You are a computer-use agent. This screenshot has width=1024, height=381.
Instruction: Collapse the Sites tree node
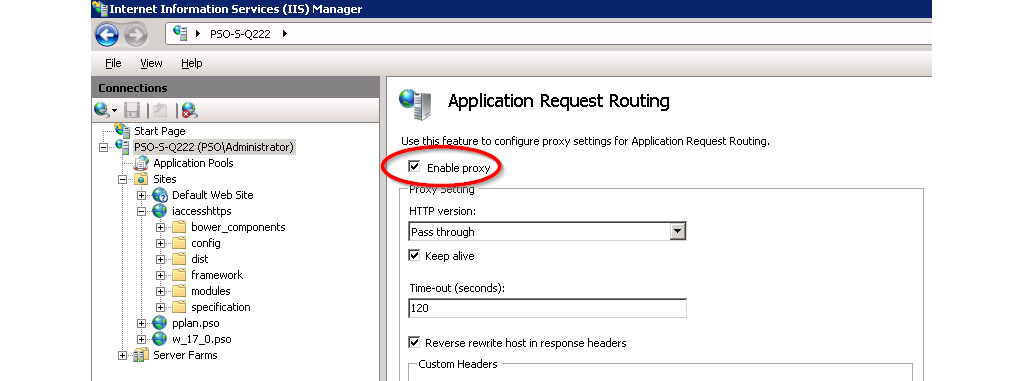click(x=122, y=179)
